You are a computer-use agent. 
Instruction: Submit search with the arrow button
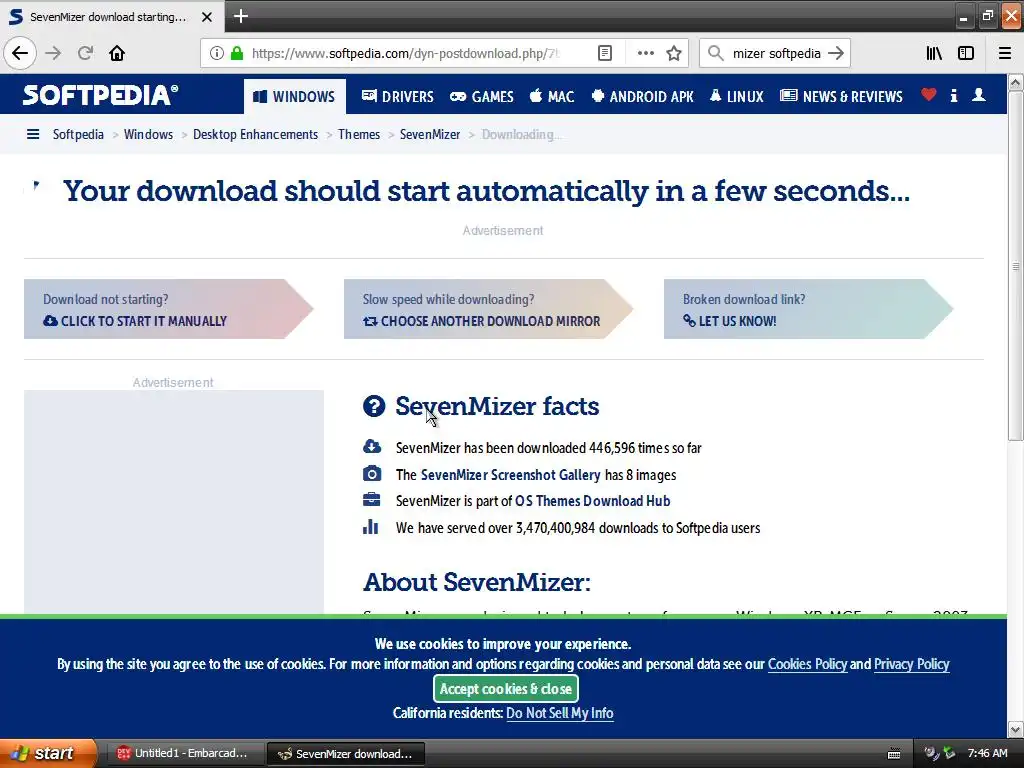(836, 54)
